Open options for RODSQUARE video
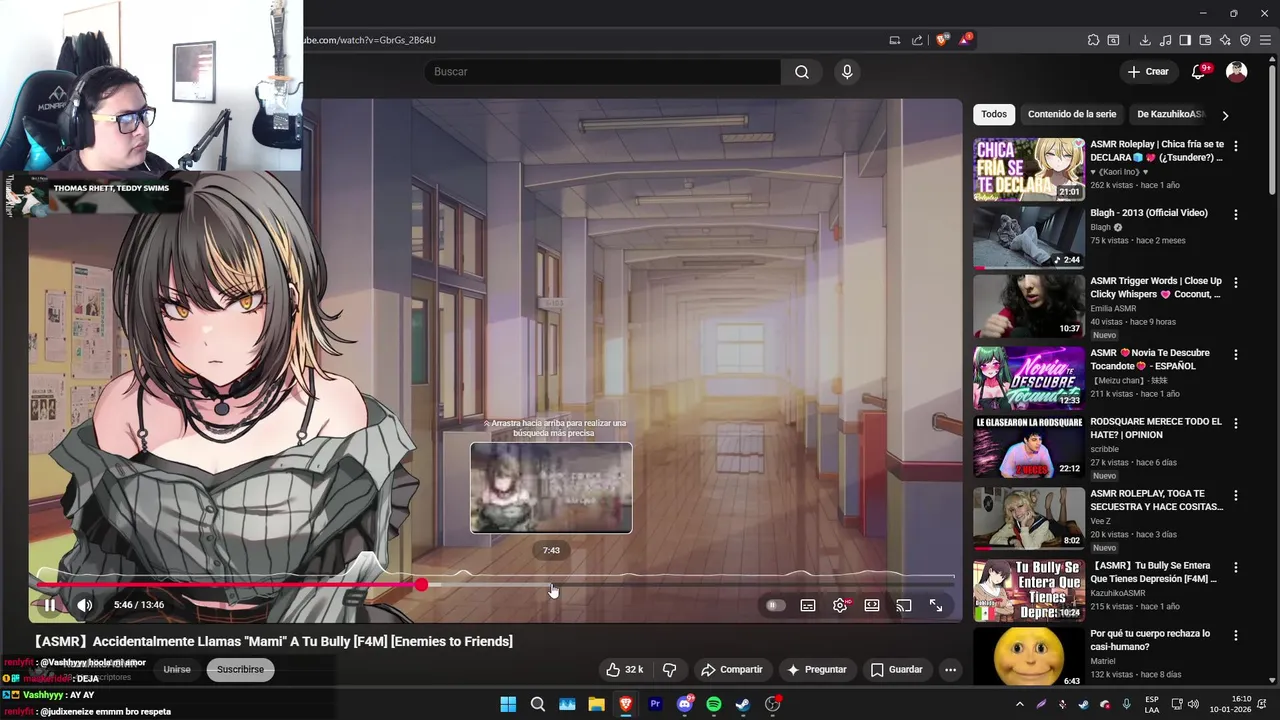This screenshot has width=1280, height=720. pos(1236,423)
